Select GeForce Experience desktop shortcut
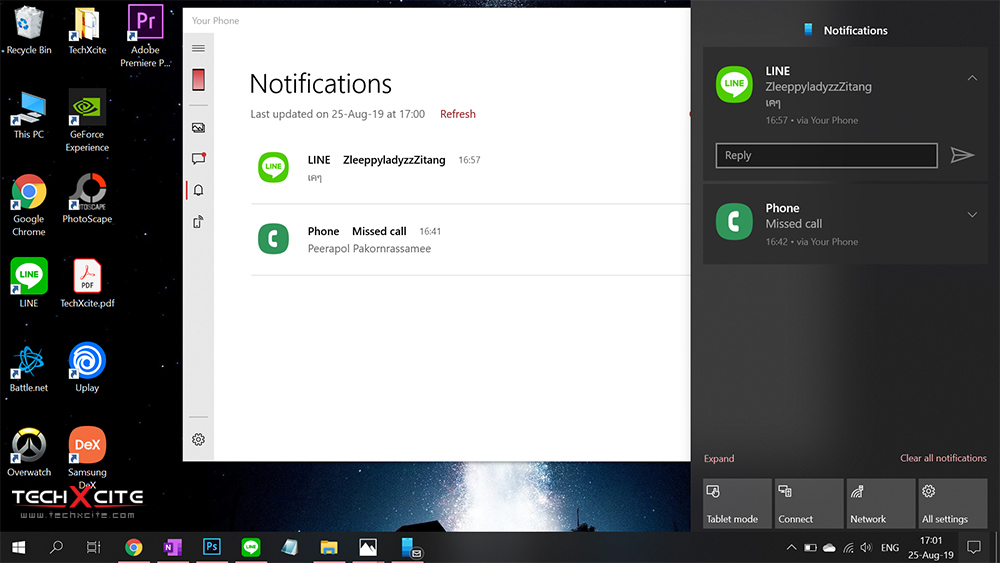Image resolution: width=1000 pixels, height=563 pixels. pos(87,121)
